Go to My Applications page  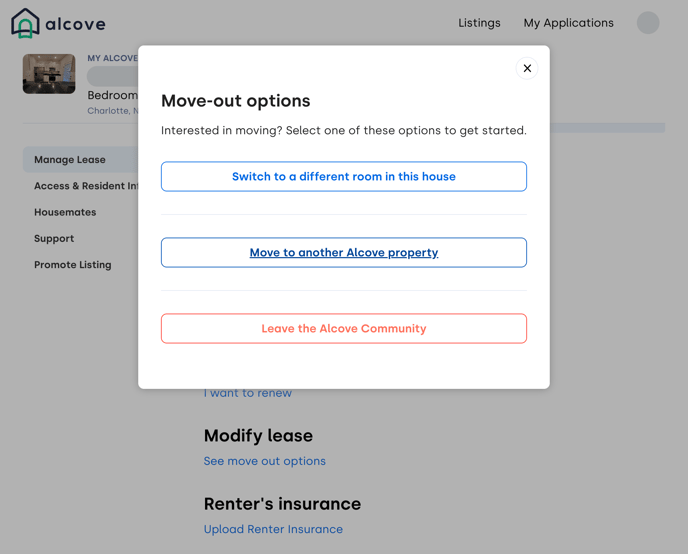(x=568, y=23)
